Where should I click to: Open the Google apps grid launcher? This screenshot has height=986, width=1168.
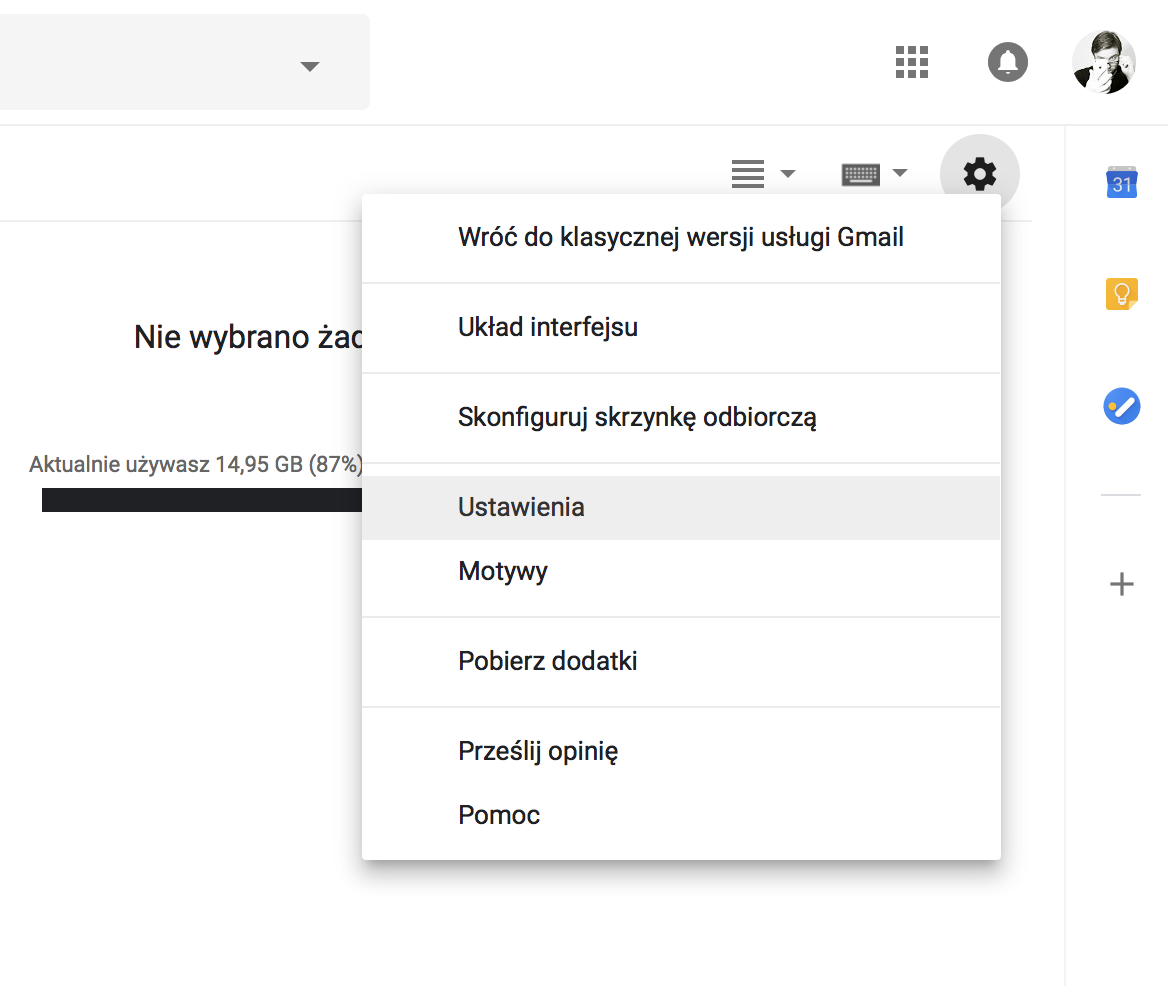click(x=912, y=62)
